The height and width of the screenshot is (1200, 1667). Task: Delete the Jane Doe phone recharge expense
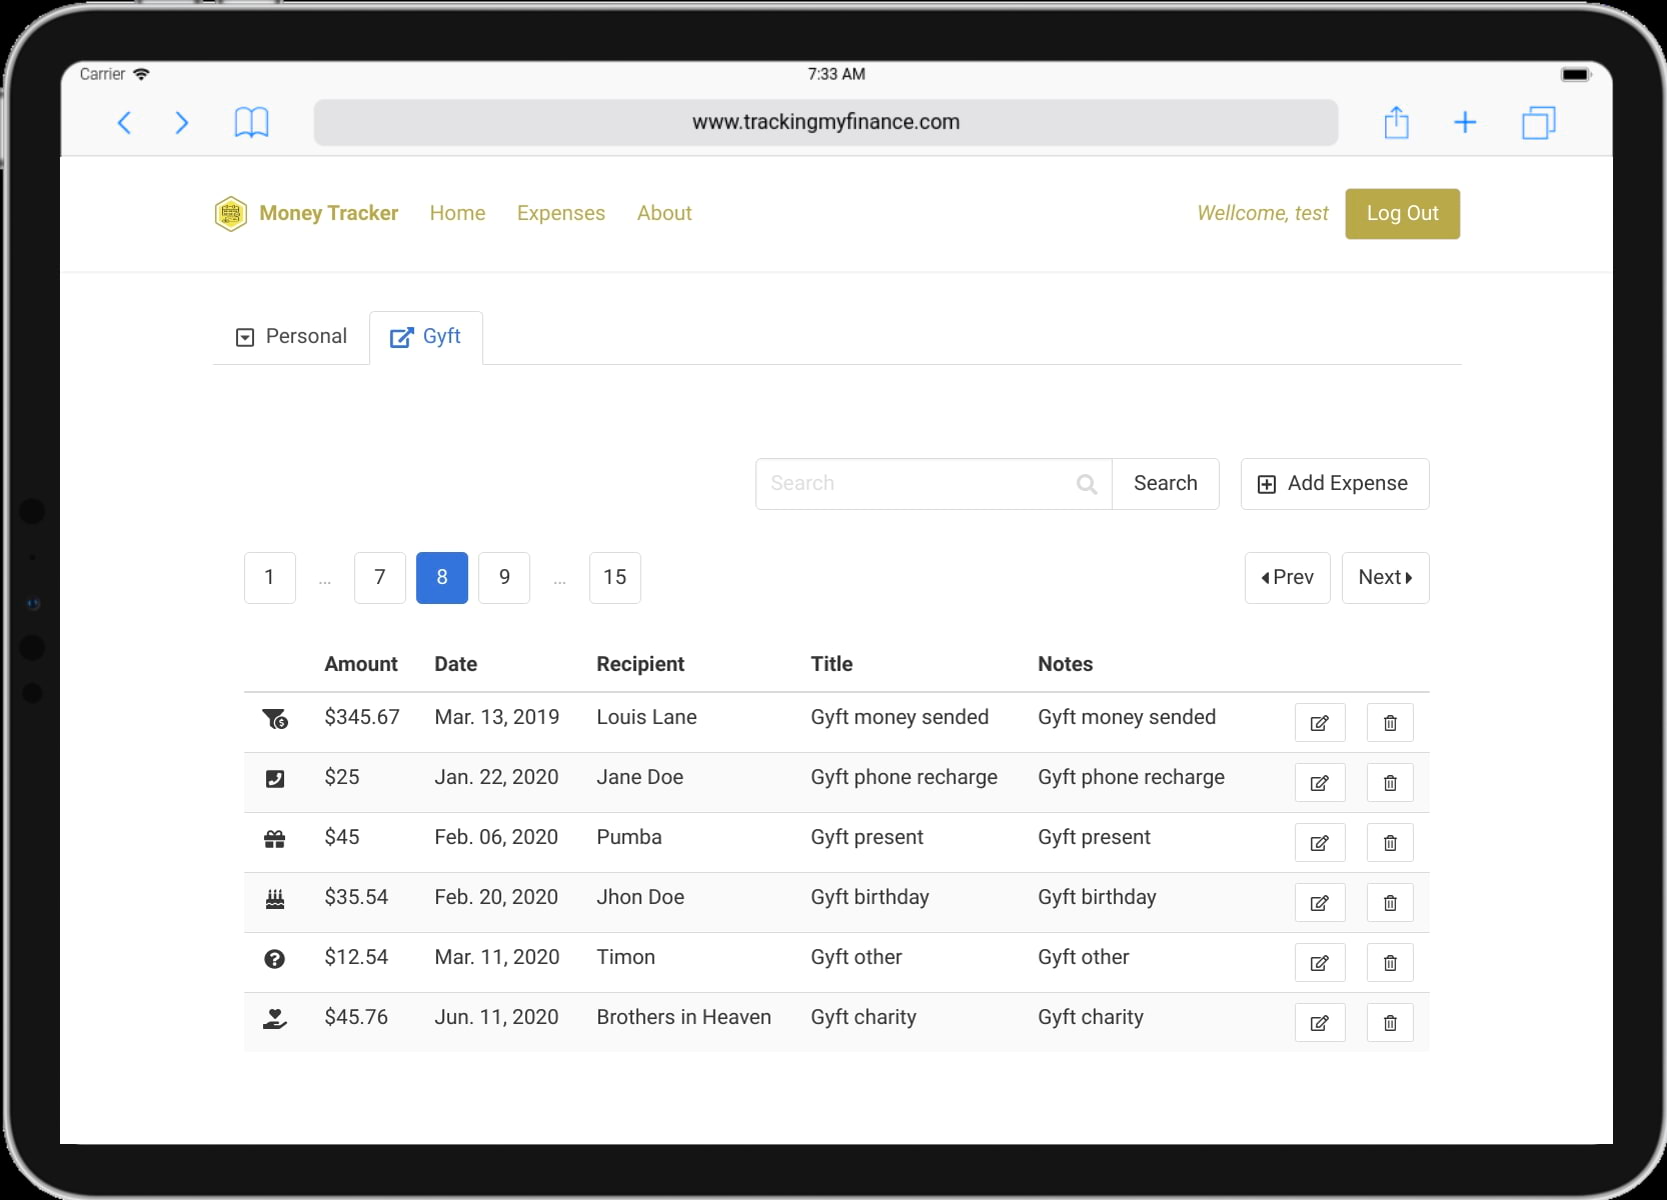pyautogui.click(x=1389, y=783)
